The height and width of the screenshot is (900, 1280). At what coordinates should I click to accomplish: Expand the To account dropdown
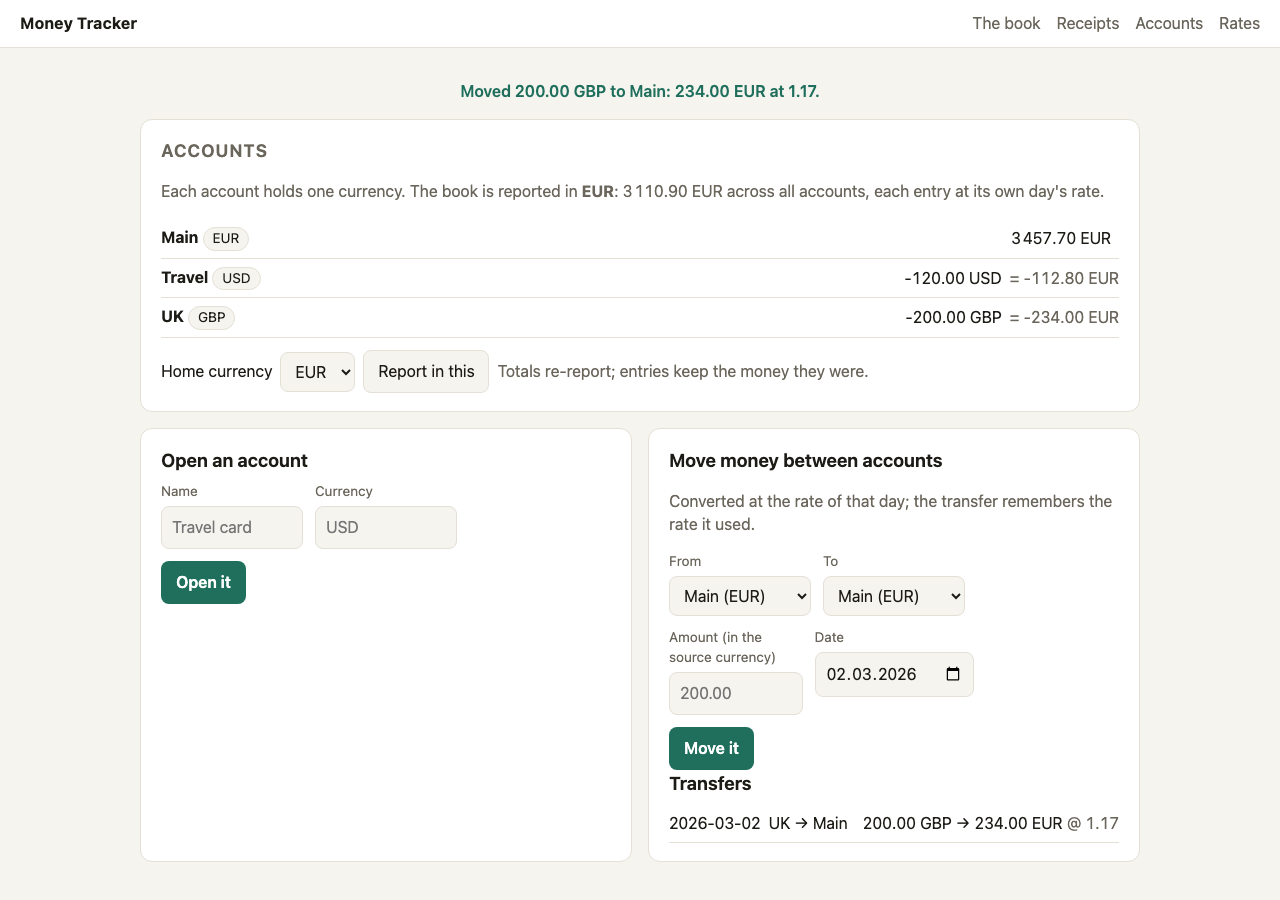(894, 596)
